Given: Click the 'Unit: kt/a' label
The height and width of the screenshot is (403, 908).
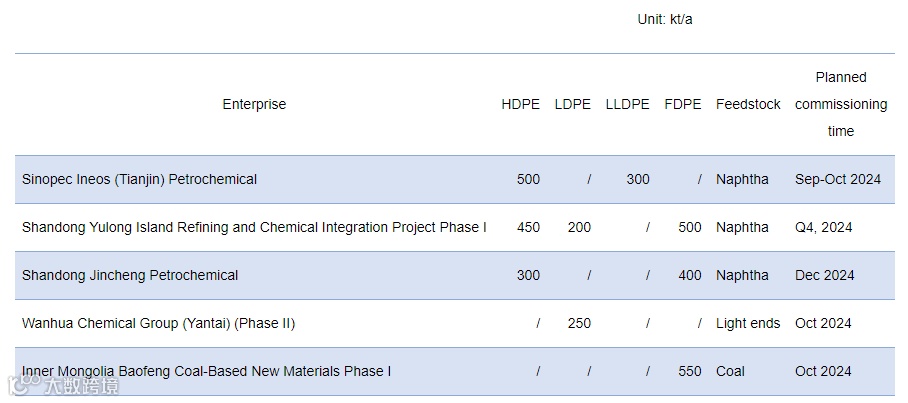Looking at the screenshot, I should tap(665, 19).
